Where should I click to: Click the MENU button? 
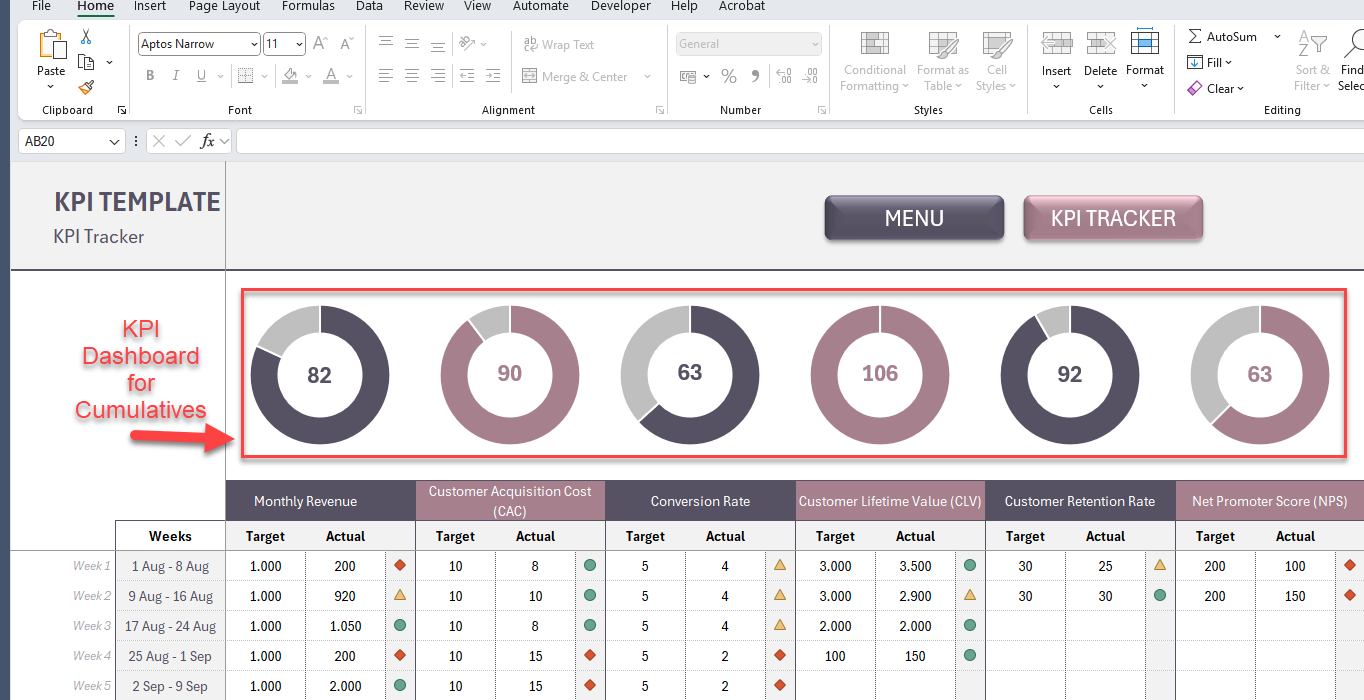pos(913,217)
